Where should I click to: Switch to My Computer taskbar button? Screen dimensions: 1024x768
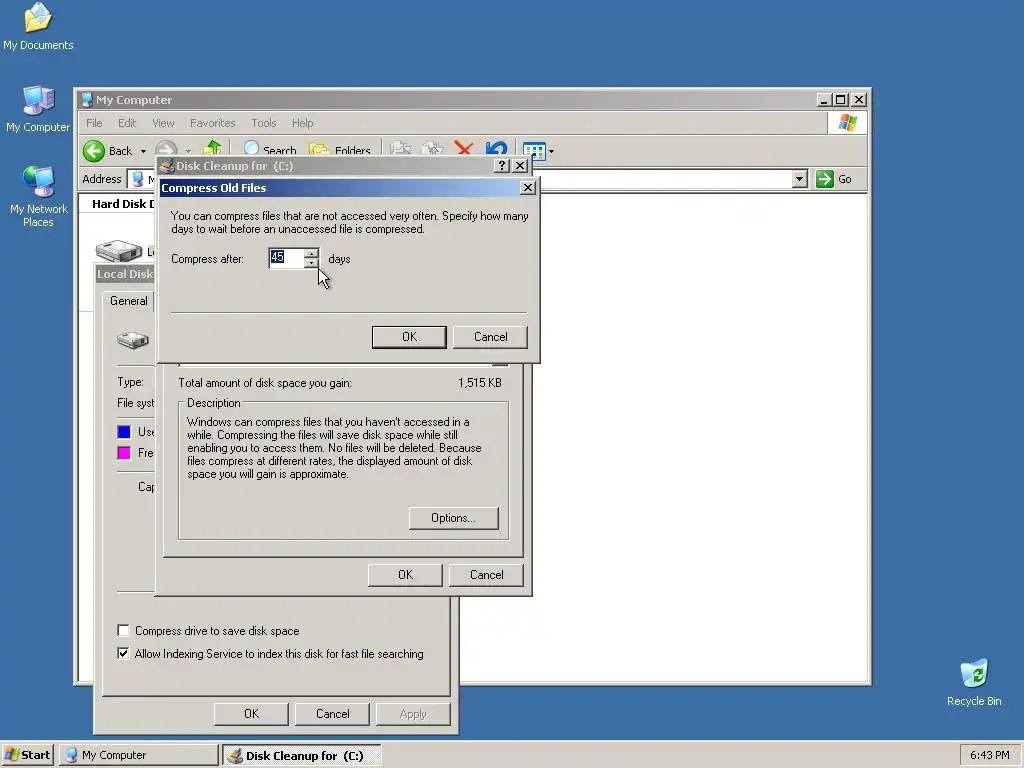click(139, 755)
